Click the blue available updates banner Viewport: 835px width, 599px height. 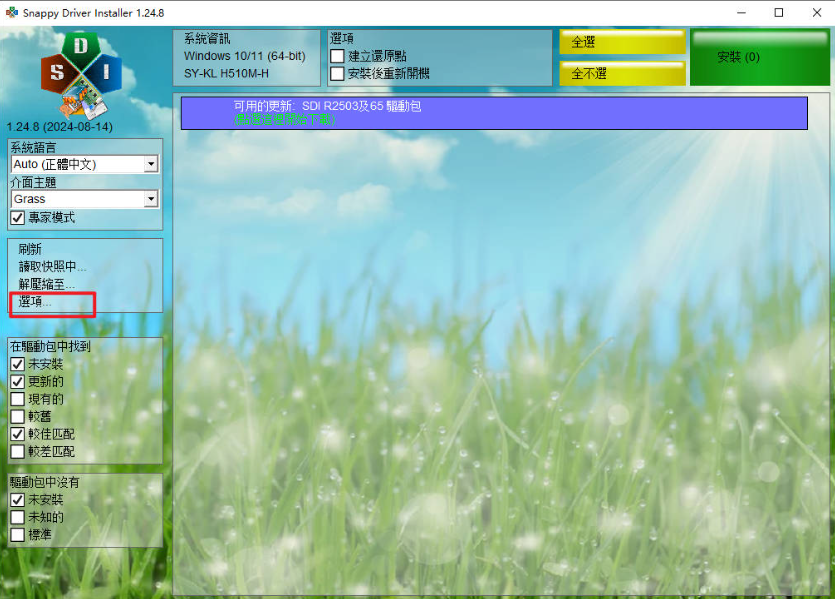493,112
